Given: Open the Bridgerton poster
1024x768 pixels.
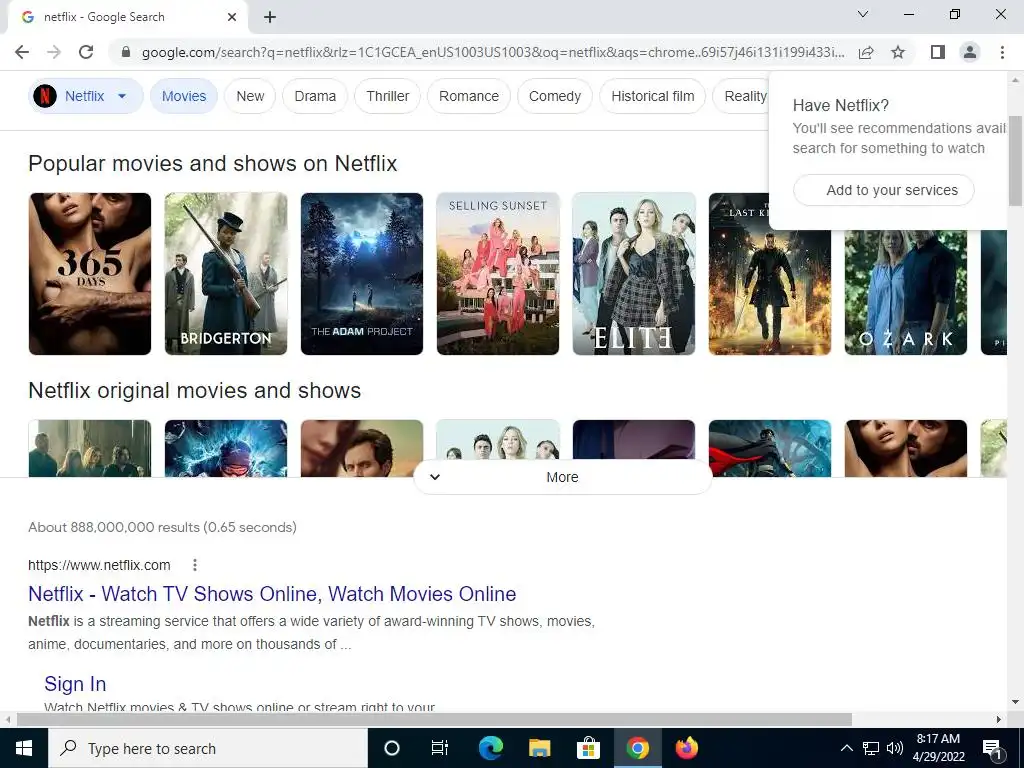Looking at the screenshot, I should pos(226,274).
